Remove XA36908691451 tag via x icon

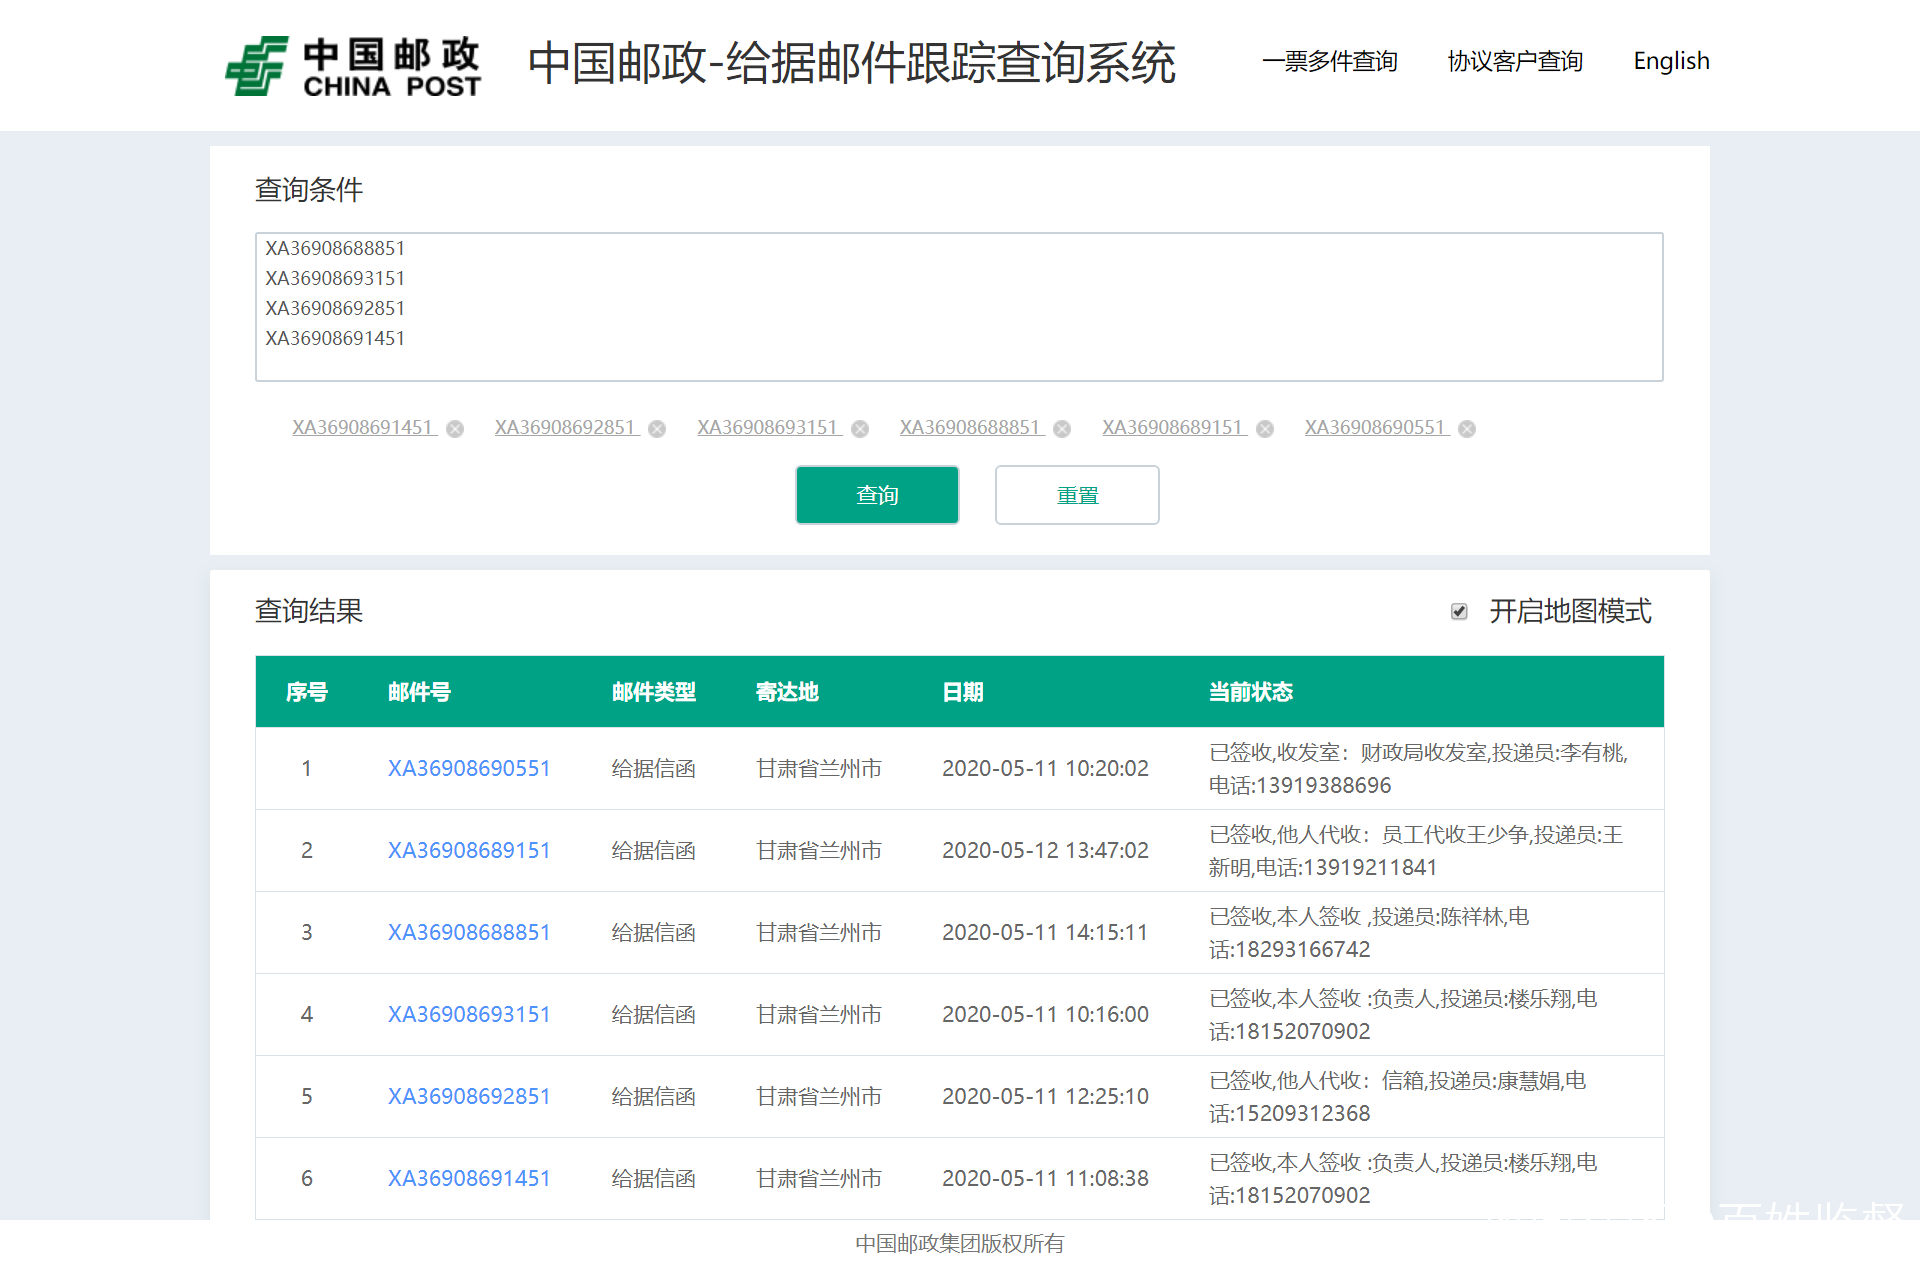(455, 429)
